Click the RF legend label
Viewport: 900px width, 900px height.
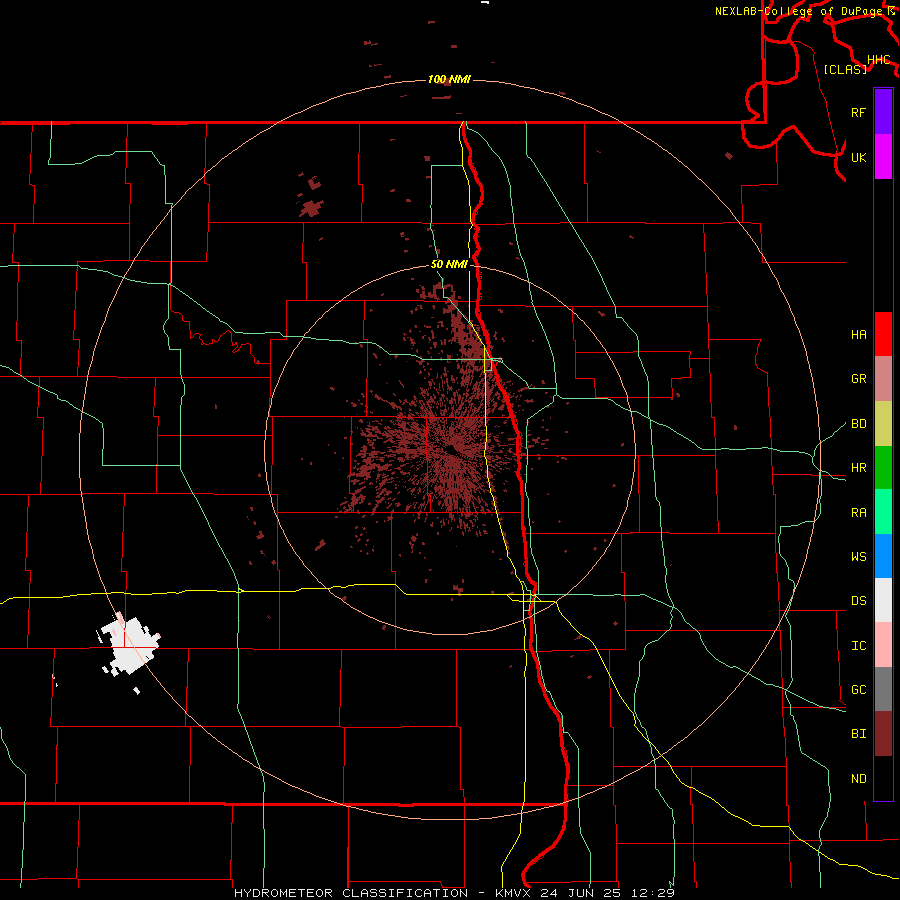point(858,112)
